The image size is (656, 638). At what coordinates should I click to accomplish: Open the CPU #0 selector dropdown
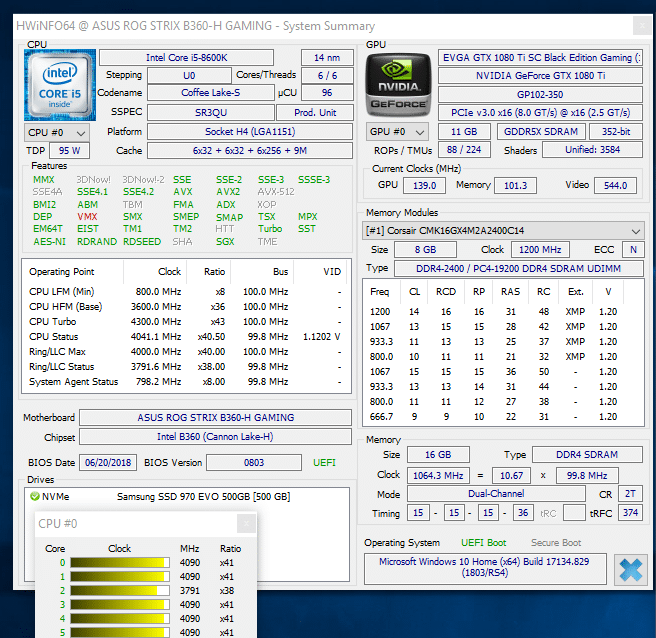tap(56, 132)
